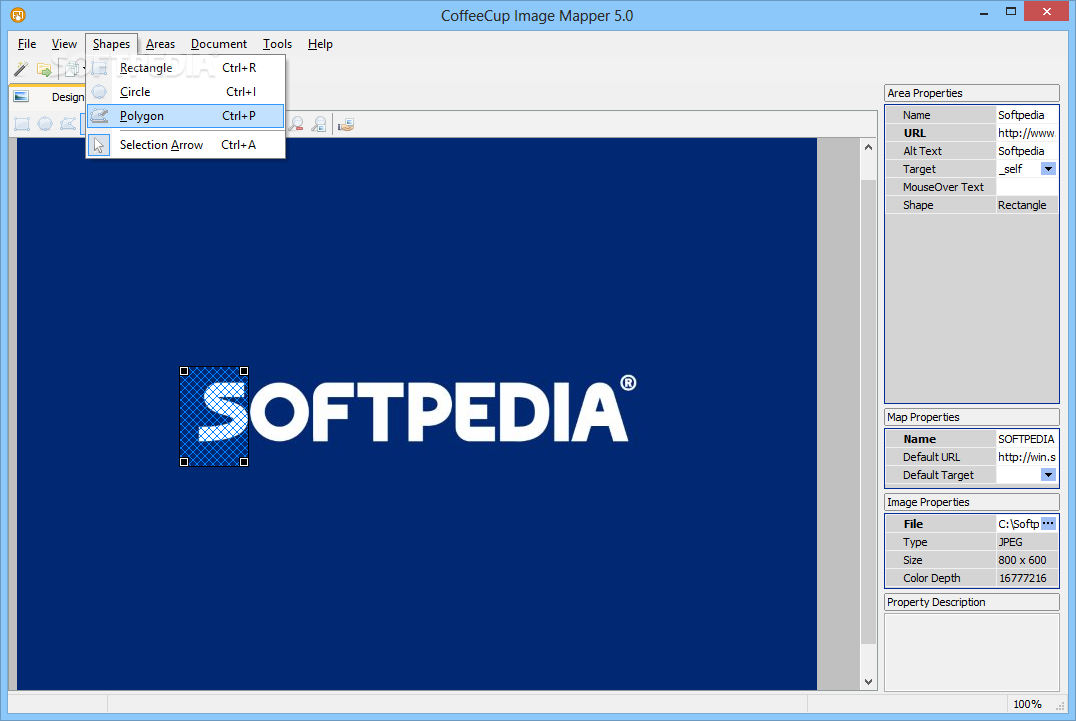
Task: Click the Rectangle menu item icon
Action: (100, 67)
